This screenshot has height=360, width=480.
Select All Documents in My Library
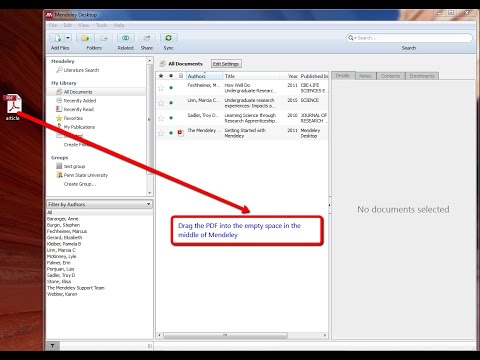pyautogui.click(x=78, y=92)
